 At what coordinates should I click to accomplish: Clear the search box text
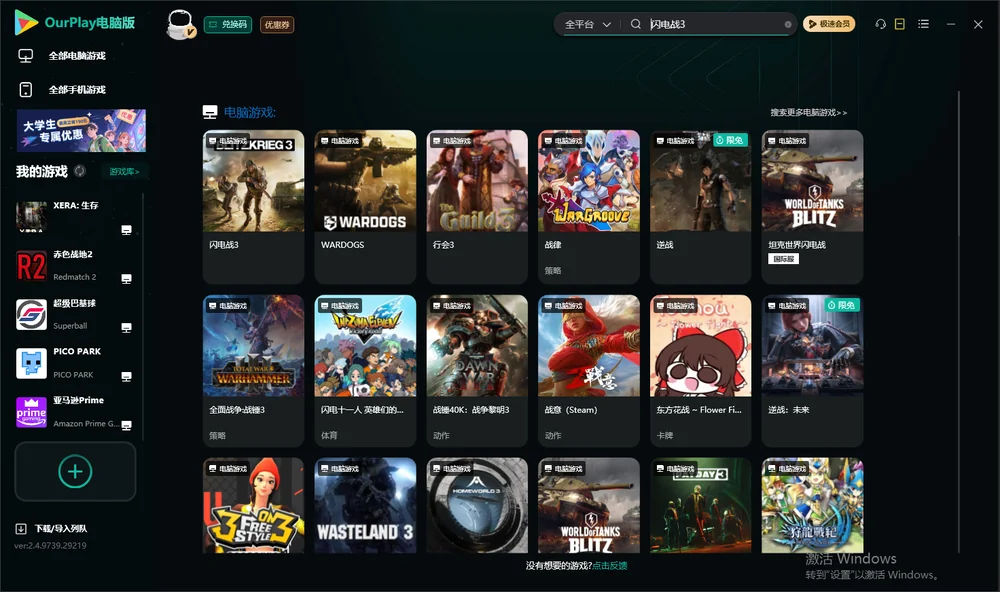tap(788, 25)
